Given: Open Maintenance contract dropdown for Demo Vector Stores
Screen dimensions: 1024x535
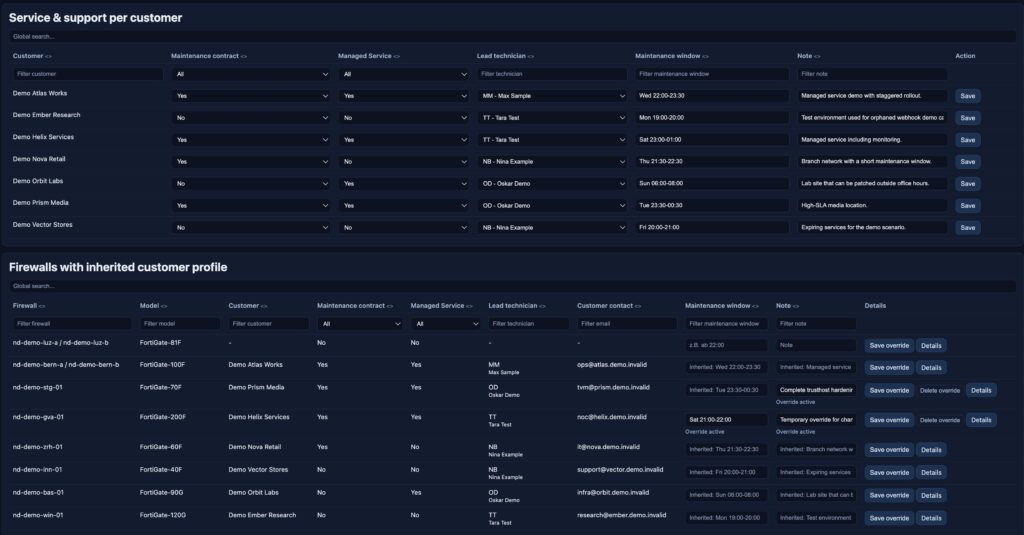Looking at the screenshot, I should pos(250,228).
